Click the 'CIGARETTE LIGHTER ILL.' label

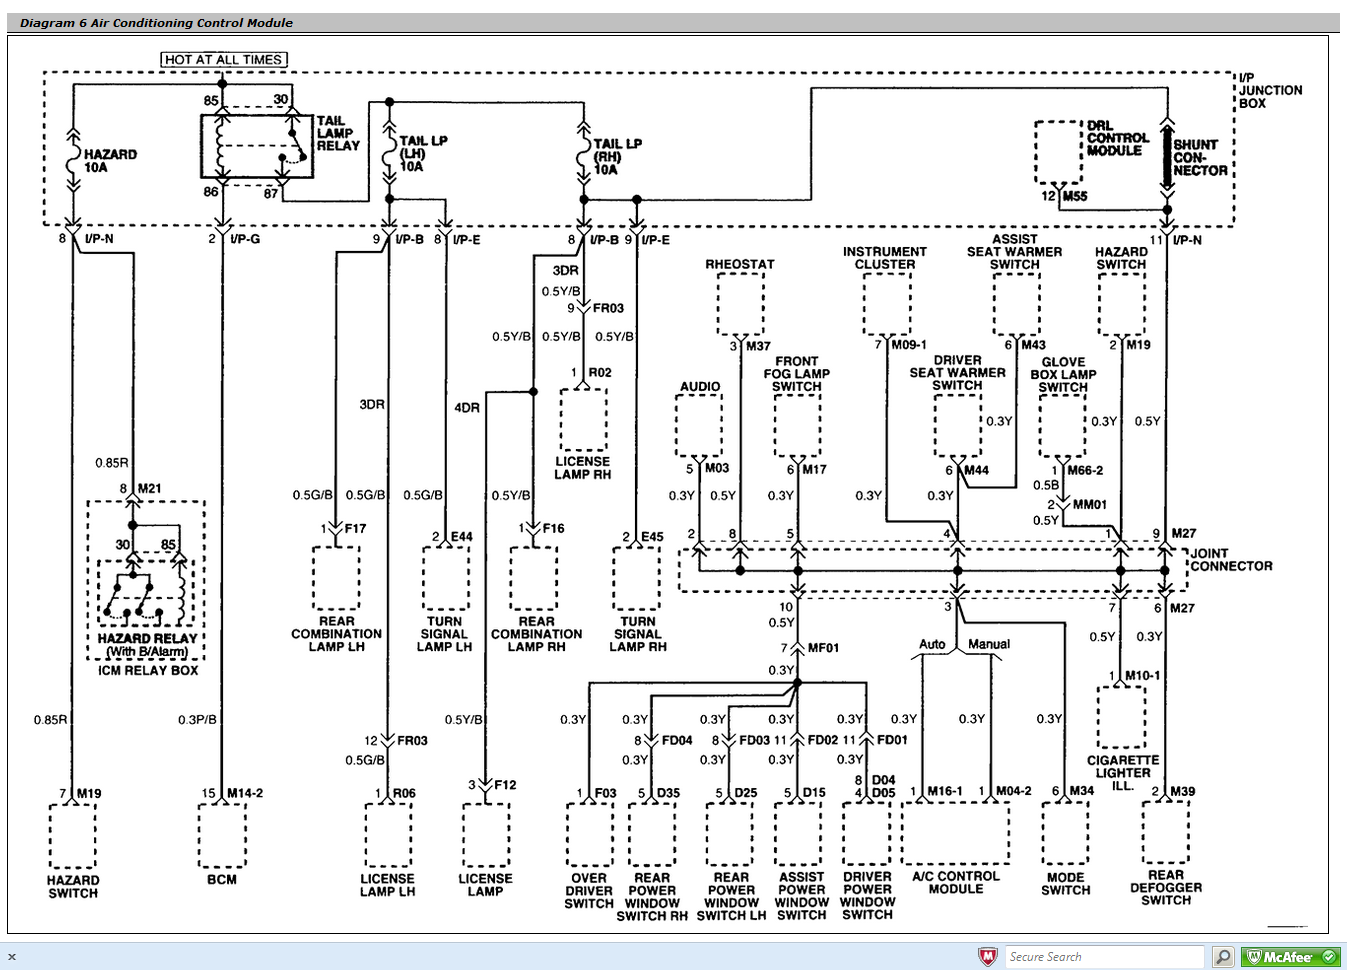[1123, 773]
